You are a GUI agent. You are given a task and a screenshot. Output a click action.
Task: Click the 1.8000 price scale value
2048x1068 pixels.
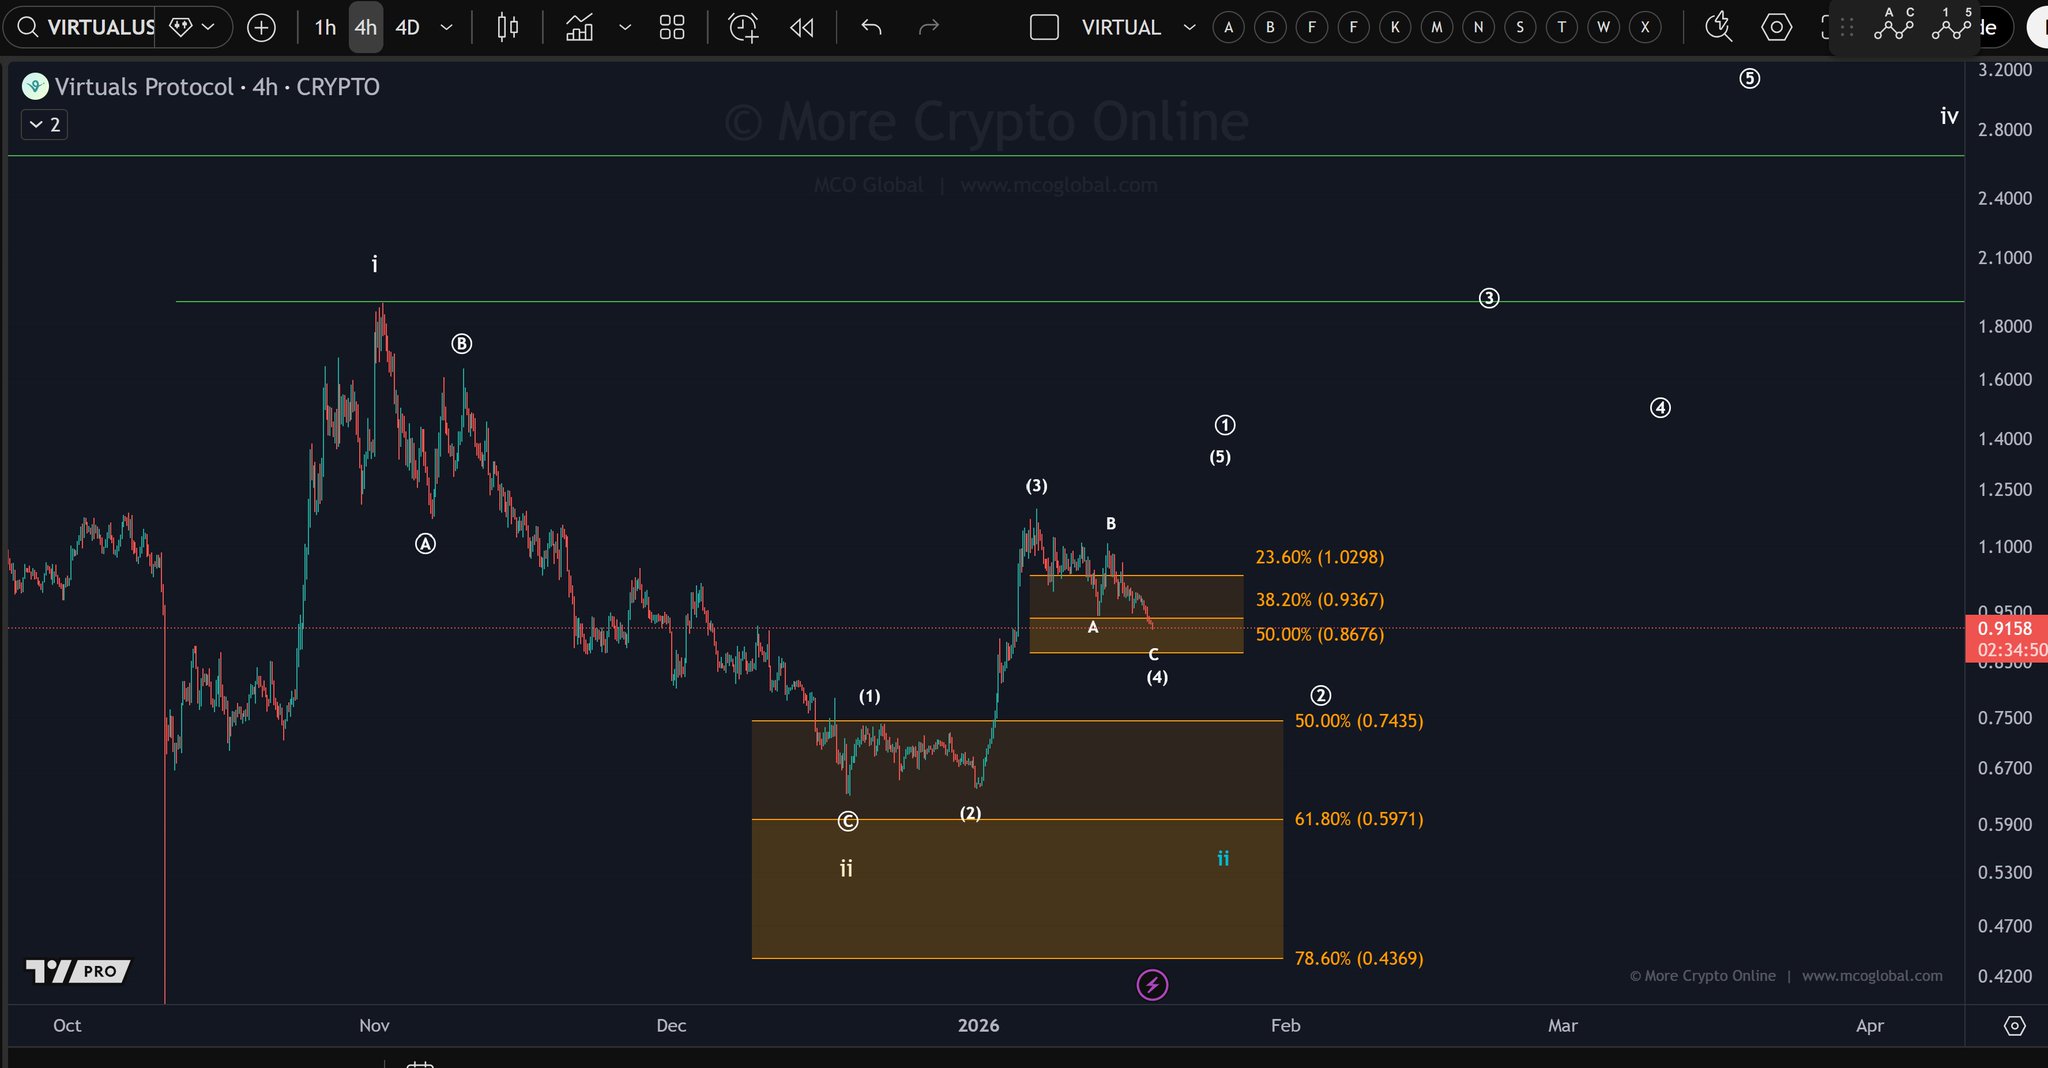coord(2005,326)
